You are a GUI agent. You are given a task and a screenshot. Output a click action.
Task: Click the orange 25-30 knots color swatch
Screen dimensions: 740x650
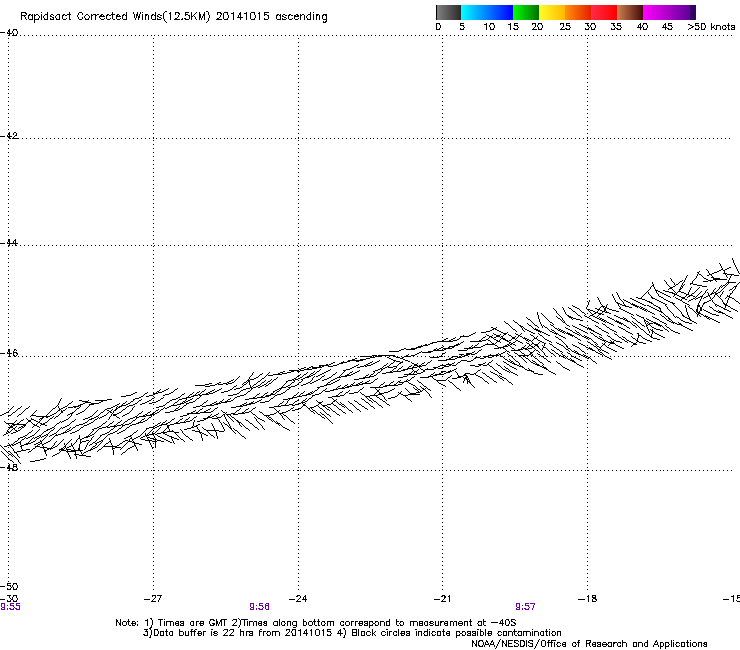click(578, 12)
